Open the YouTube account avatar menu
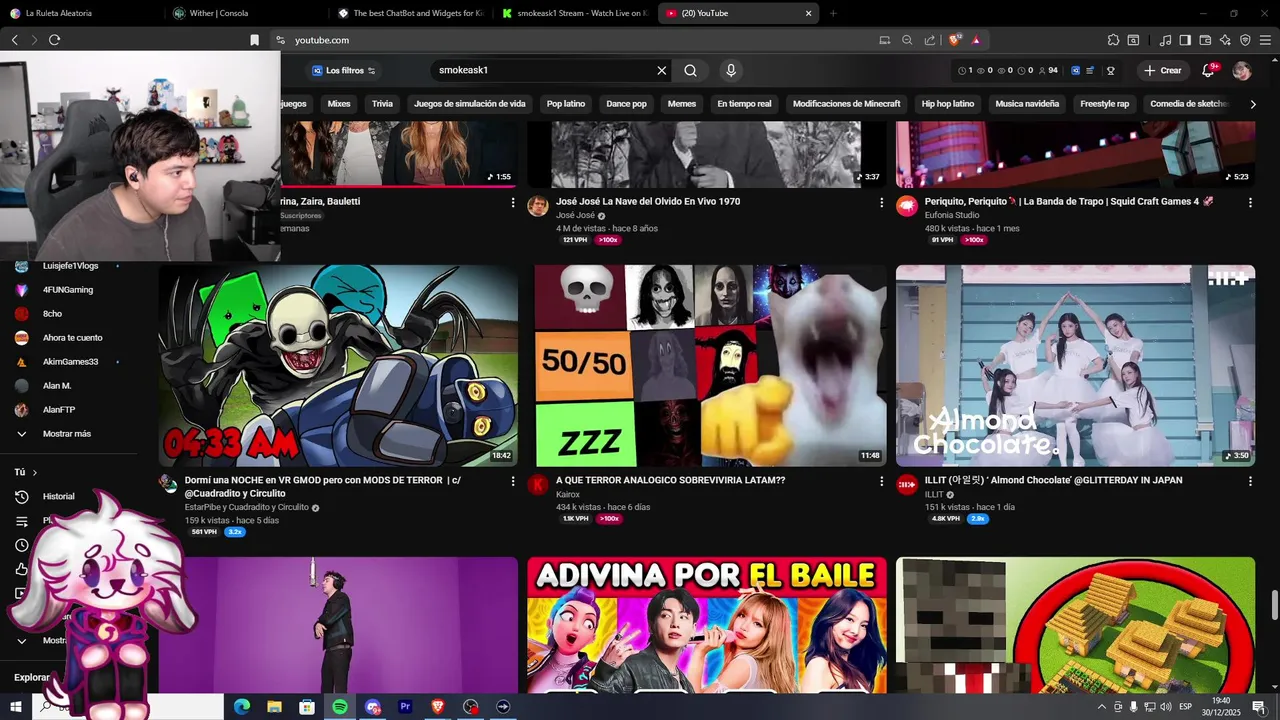The height and width of the screenshot is (720, 1280). click(x=1242, y=70)
